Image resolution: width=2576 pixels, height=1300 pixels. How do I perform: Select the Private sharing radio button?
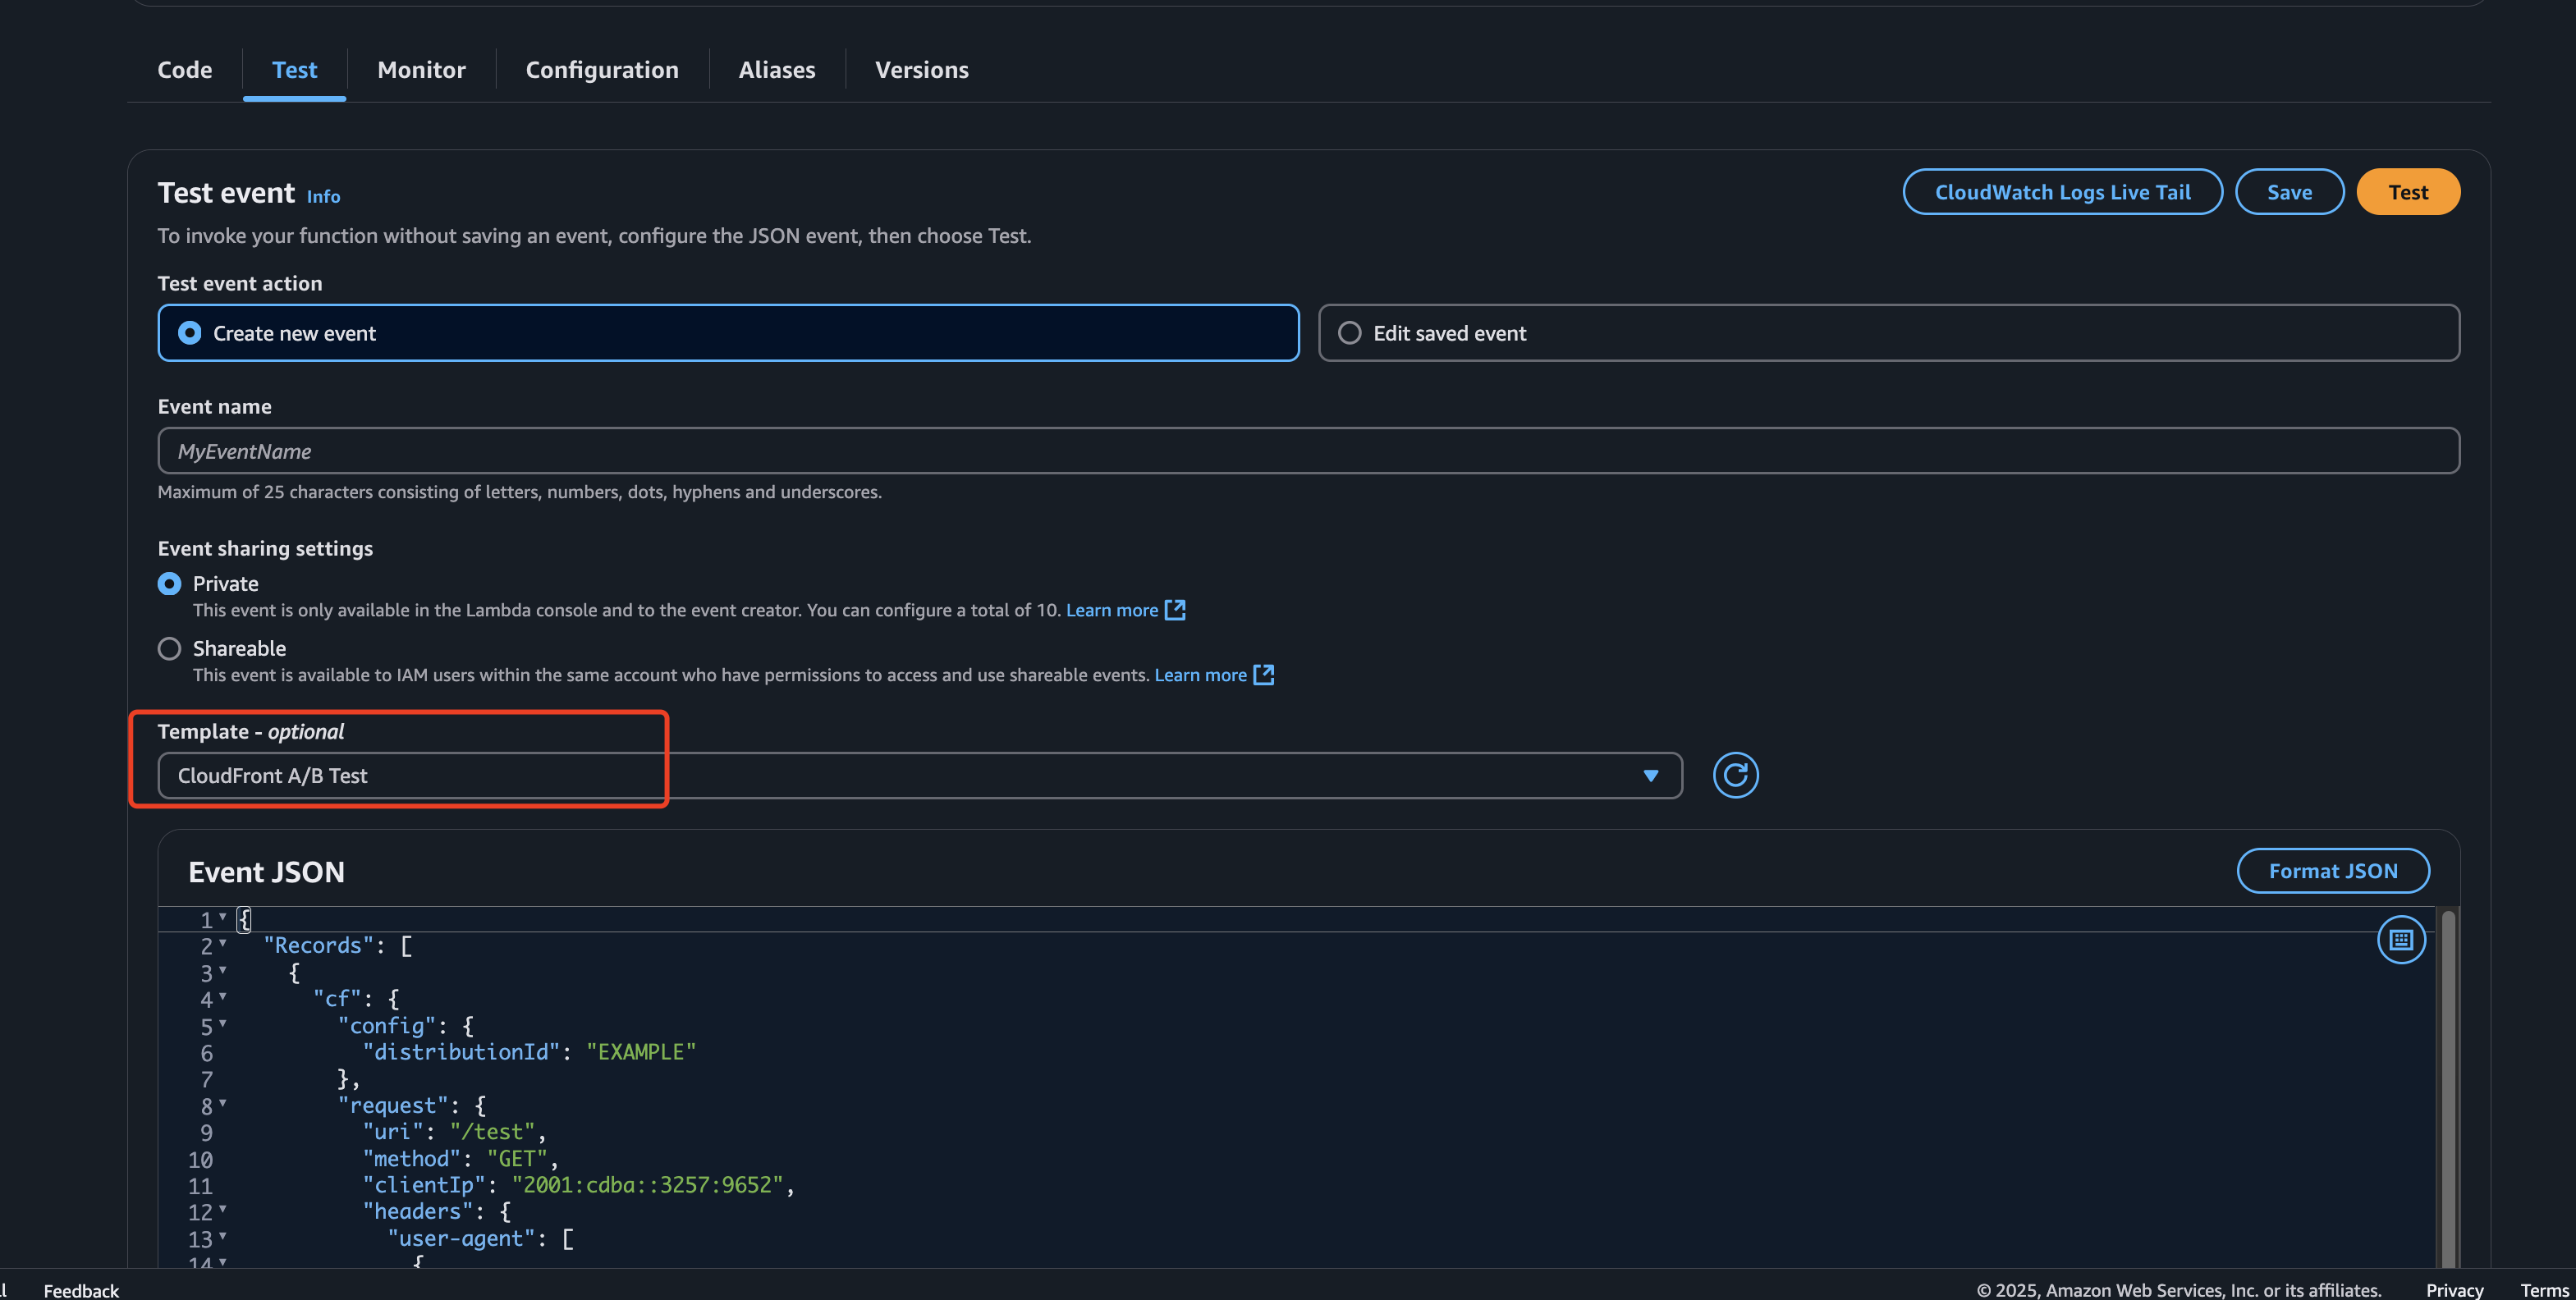pos(169,584)
